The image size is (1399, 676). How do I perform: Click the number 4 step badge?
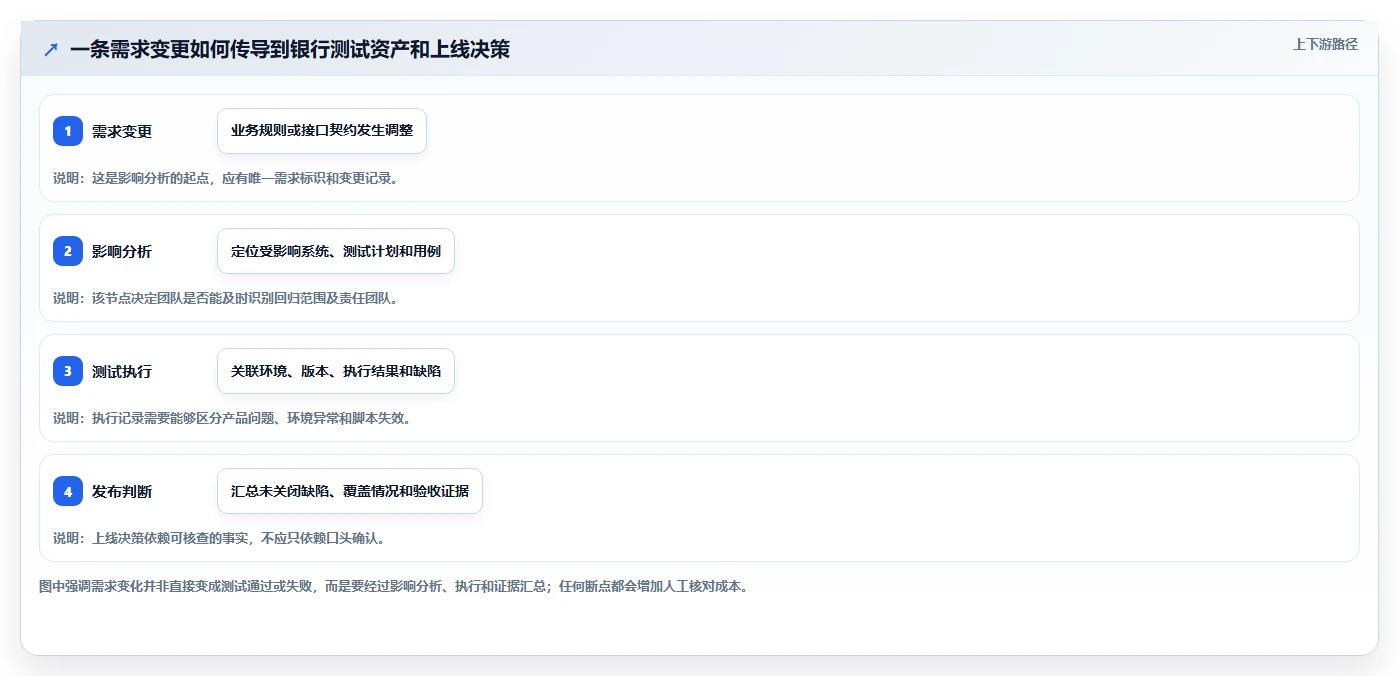point(68,491)
